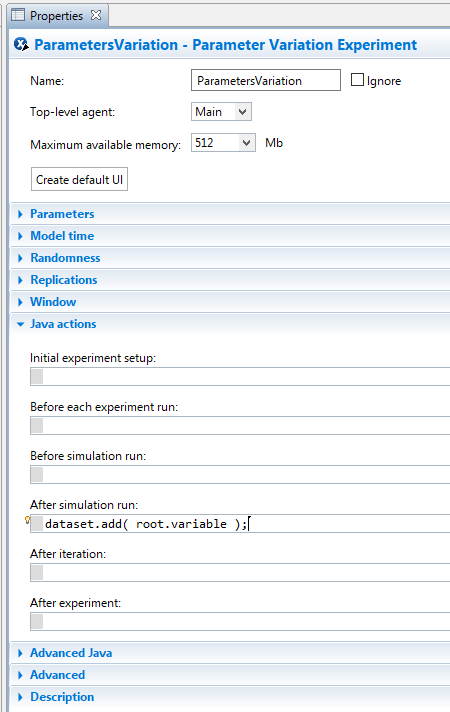Screen dimensions: 450x712
Task: Open the Top-level agent Main dropdown
Action: pyautogui.click(x=221, y=112)
